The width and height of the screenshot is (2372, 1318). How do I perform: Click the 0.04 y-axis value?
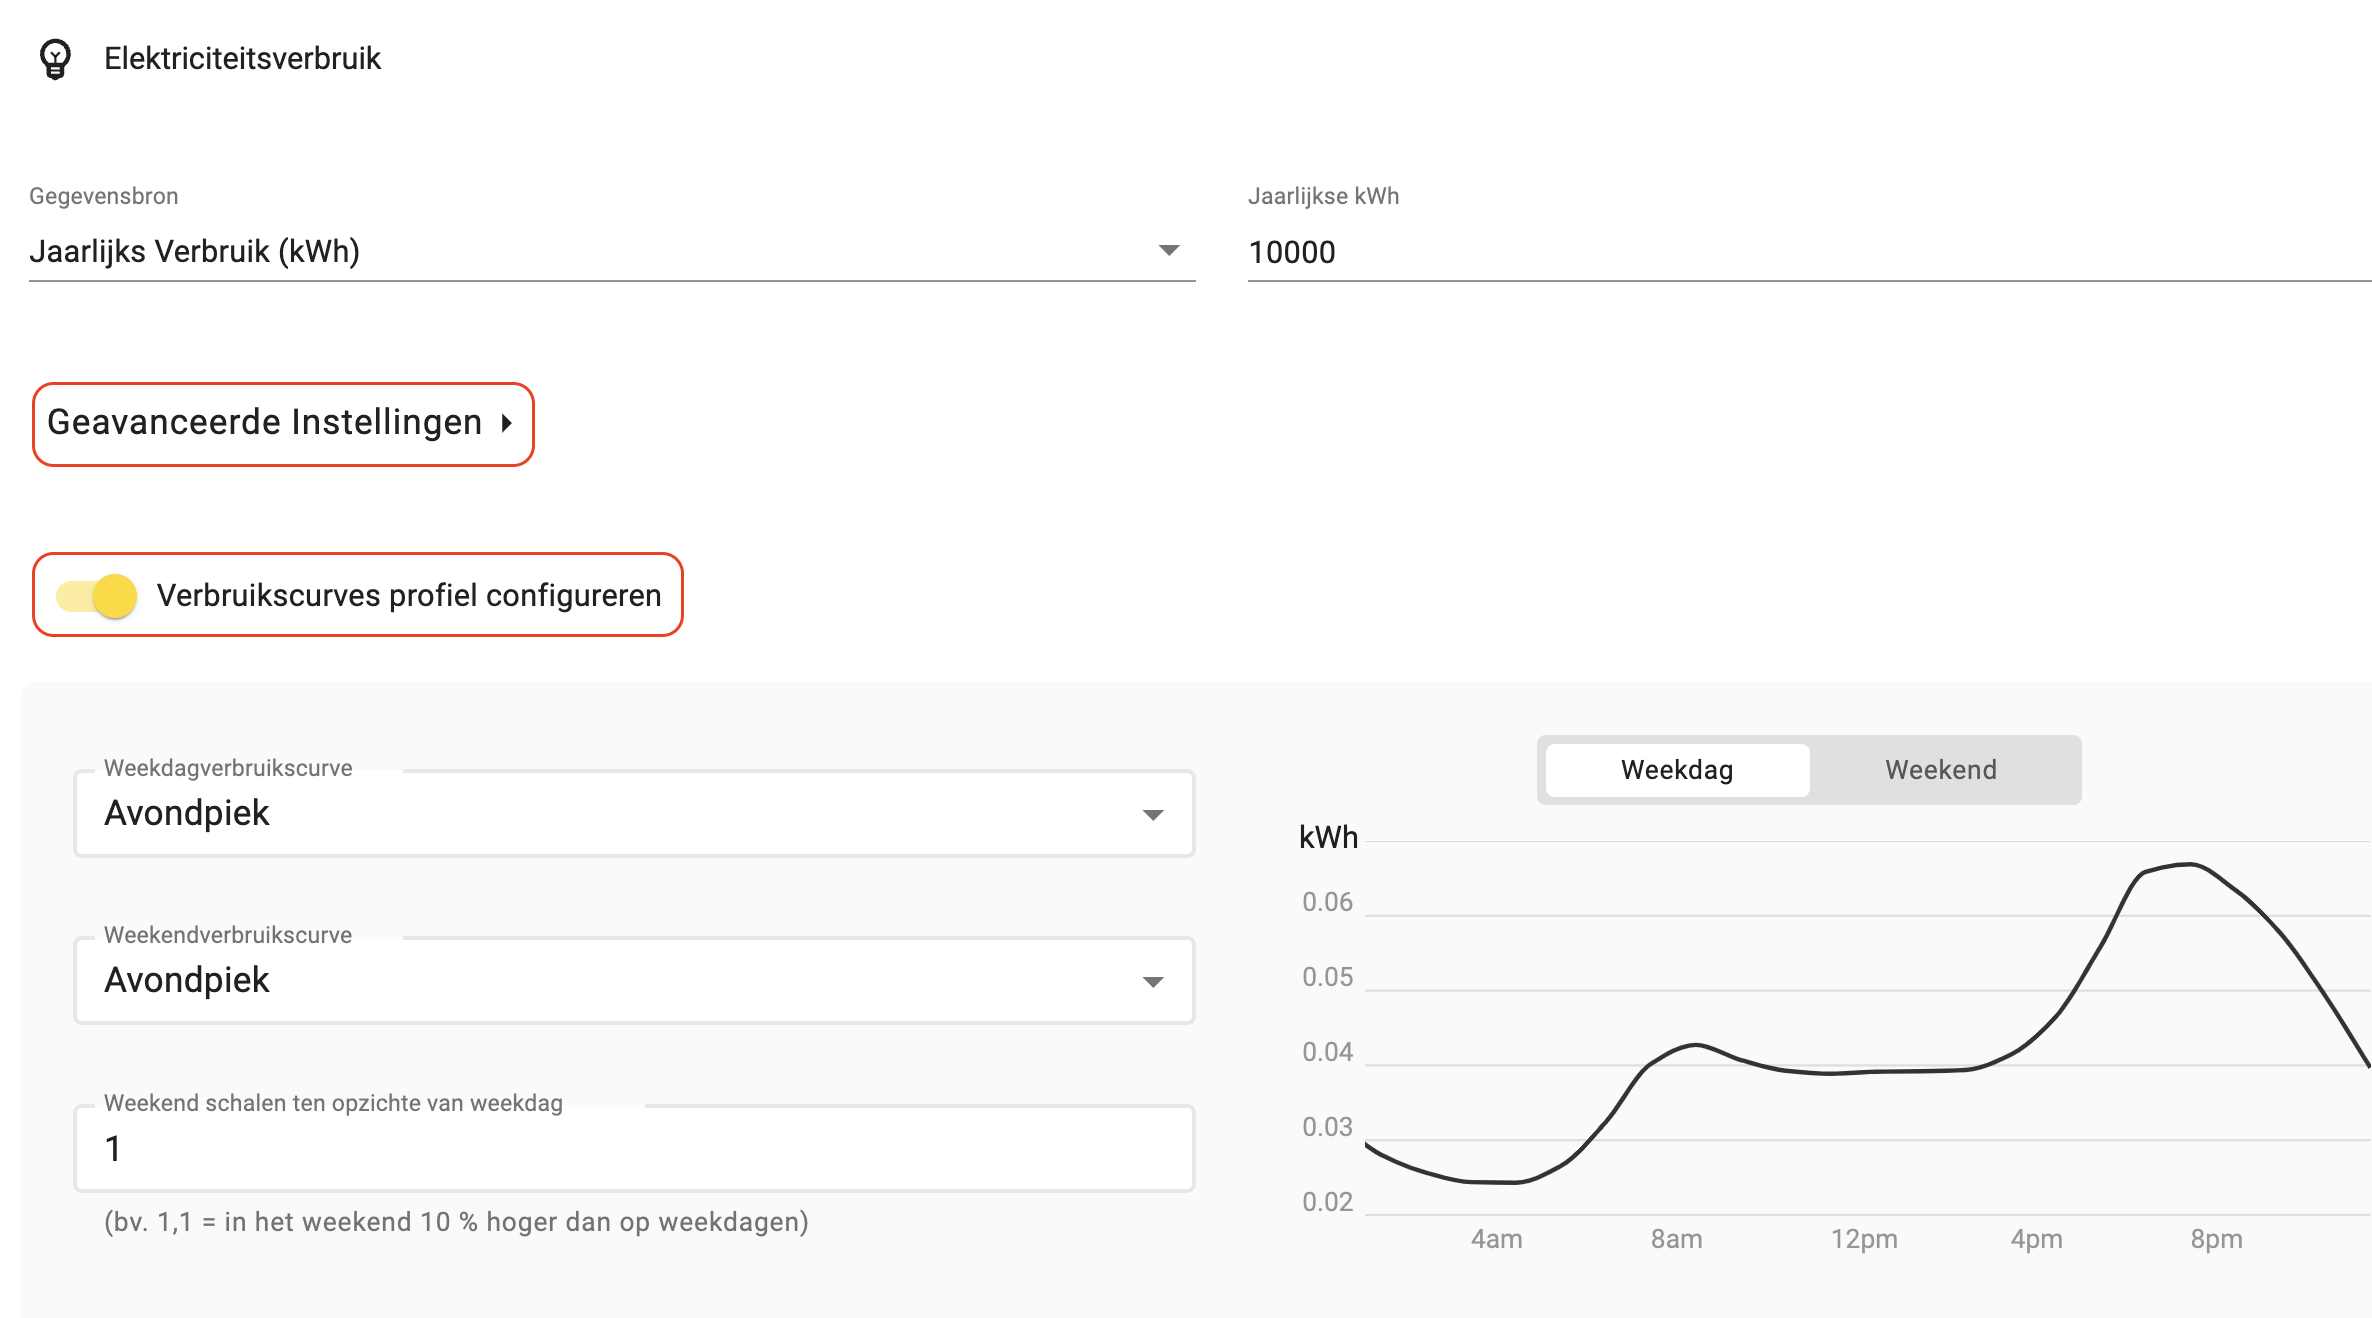tap(1327, 1052)
